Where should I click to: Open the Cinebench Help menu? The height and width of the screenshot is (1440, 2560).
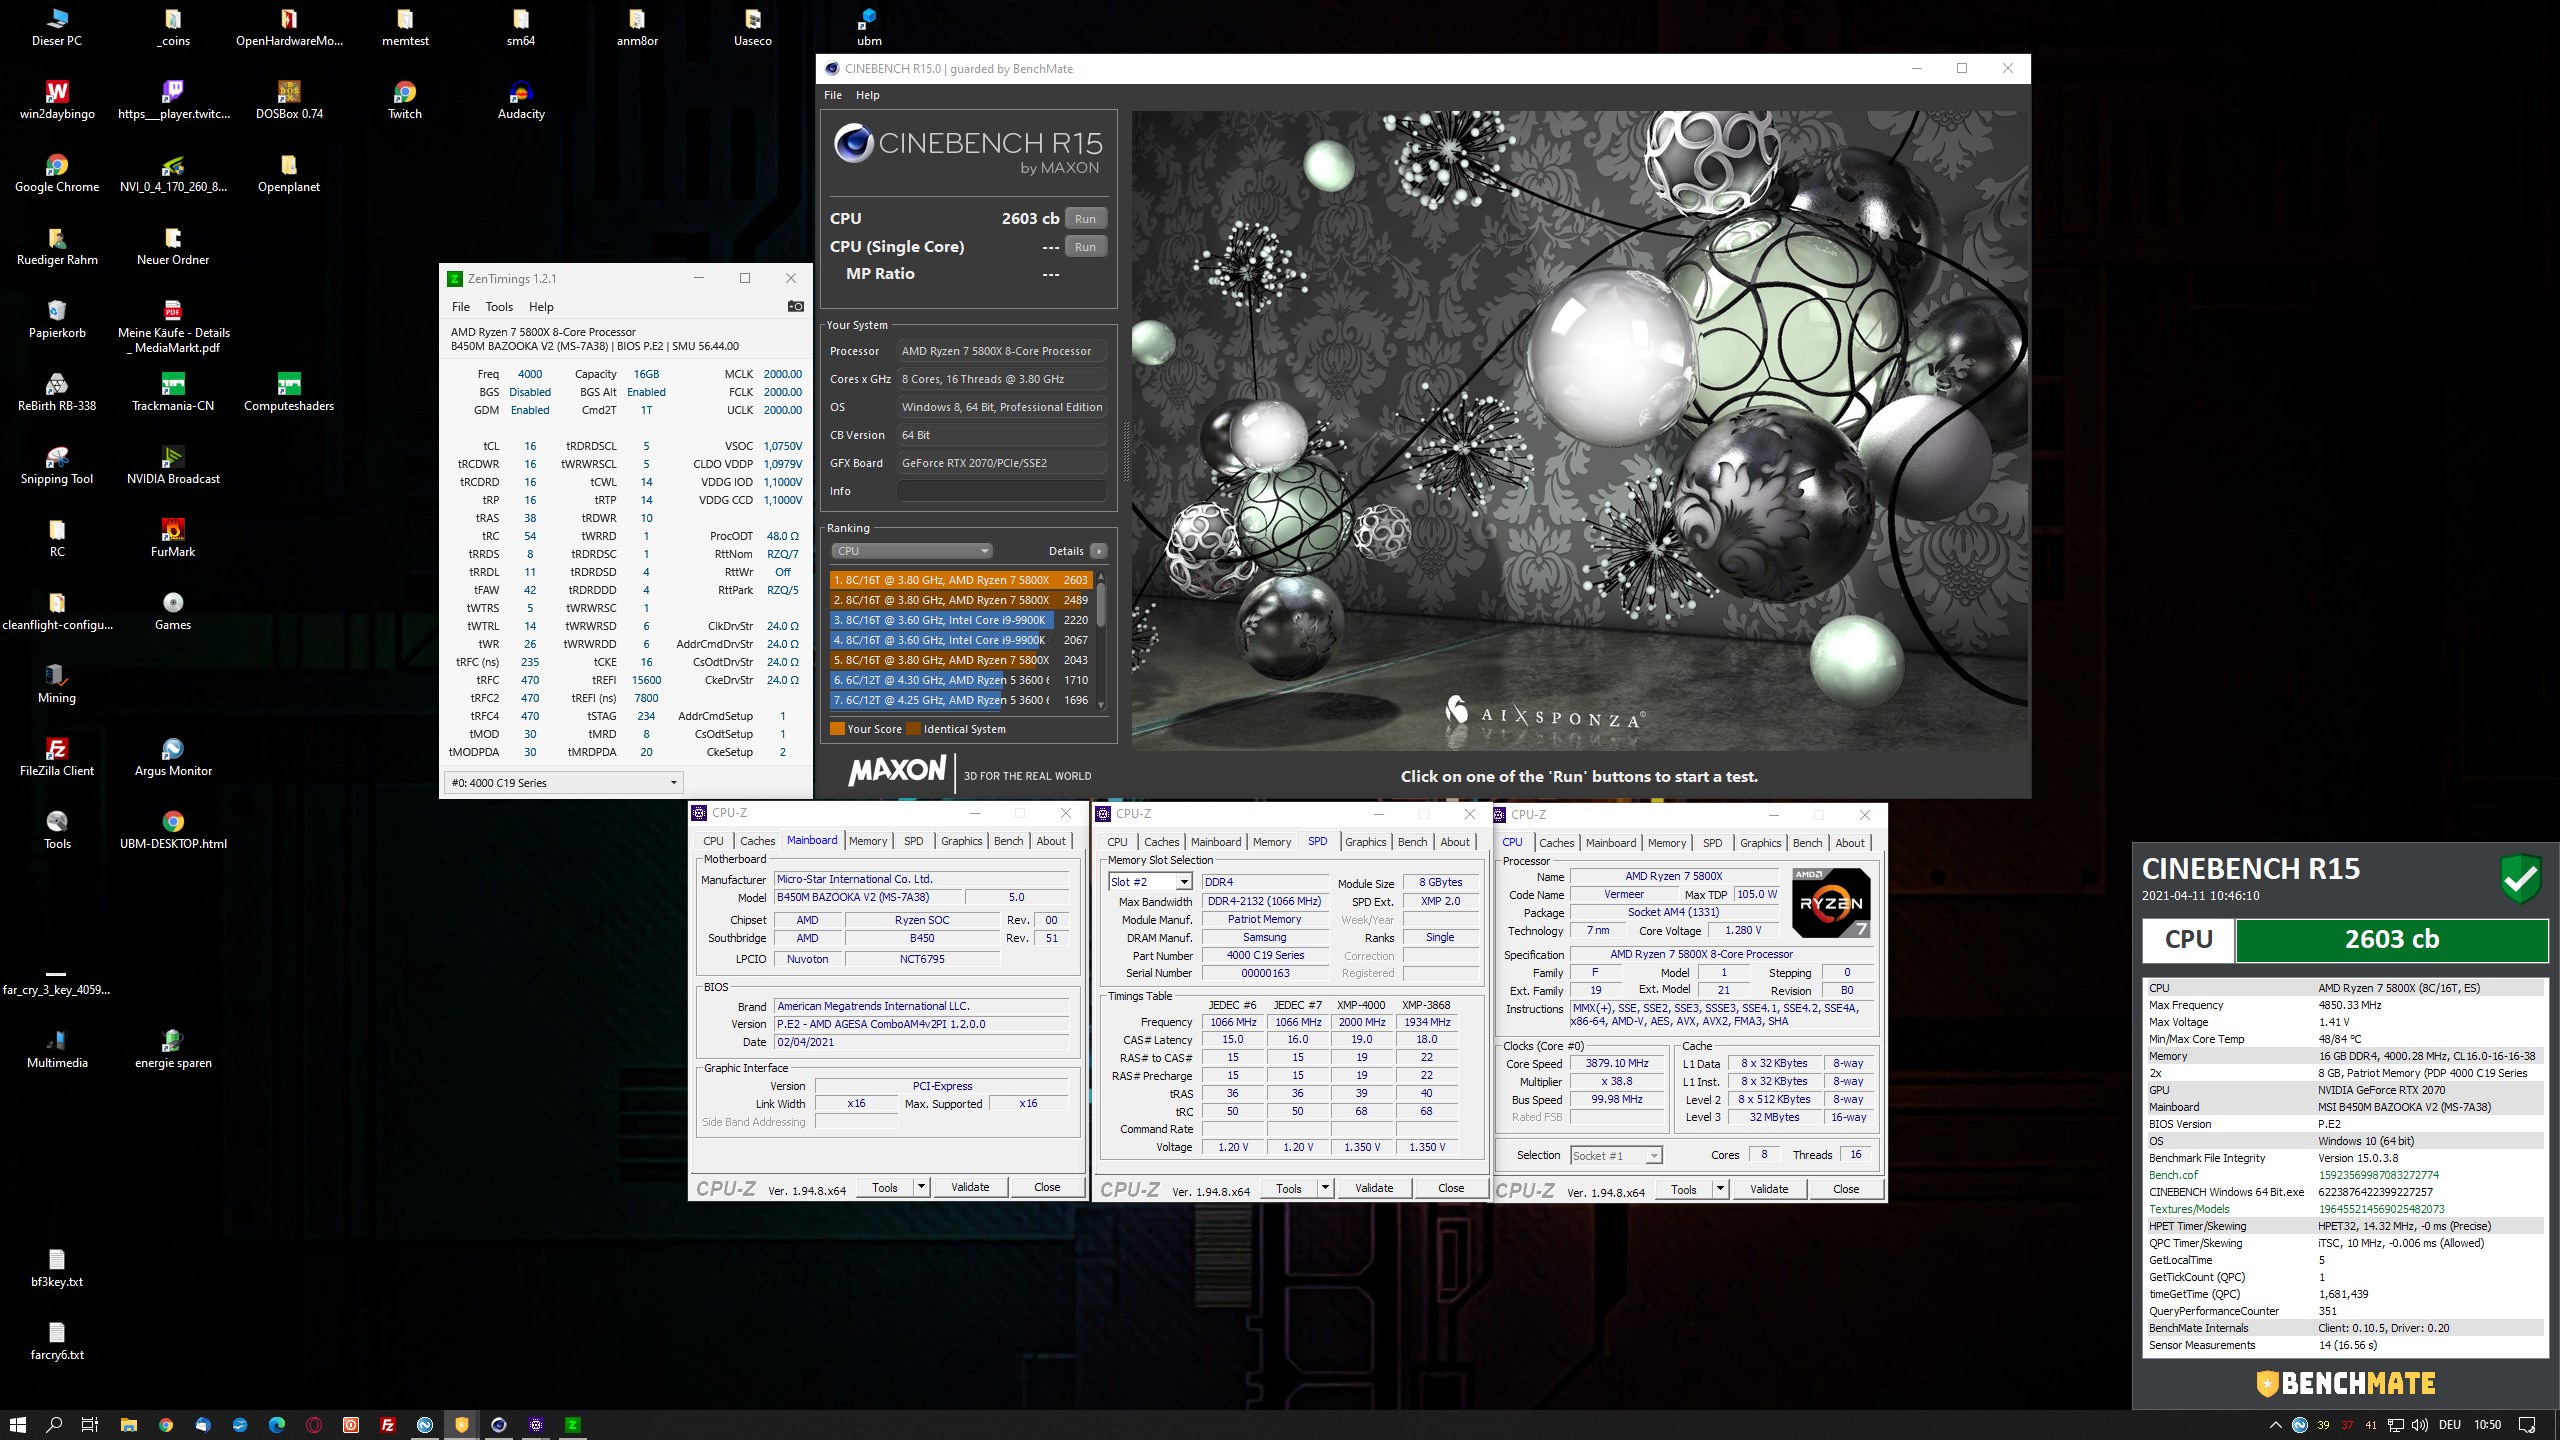click(x=868, y=95)
